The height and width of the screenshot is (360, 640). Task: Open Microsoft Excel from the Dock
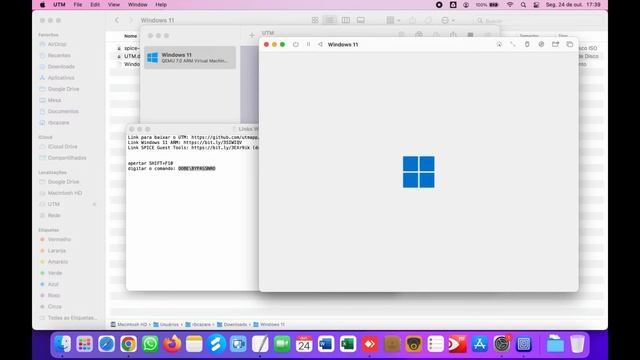pyautogui.click(x=348, y=344)
